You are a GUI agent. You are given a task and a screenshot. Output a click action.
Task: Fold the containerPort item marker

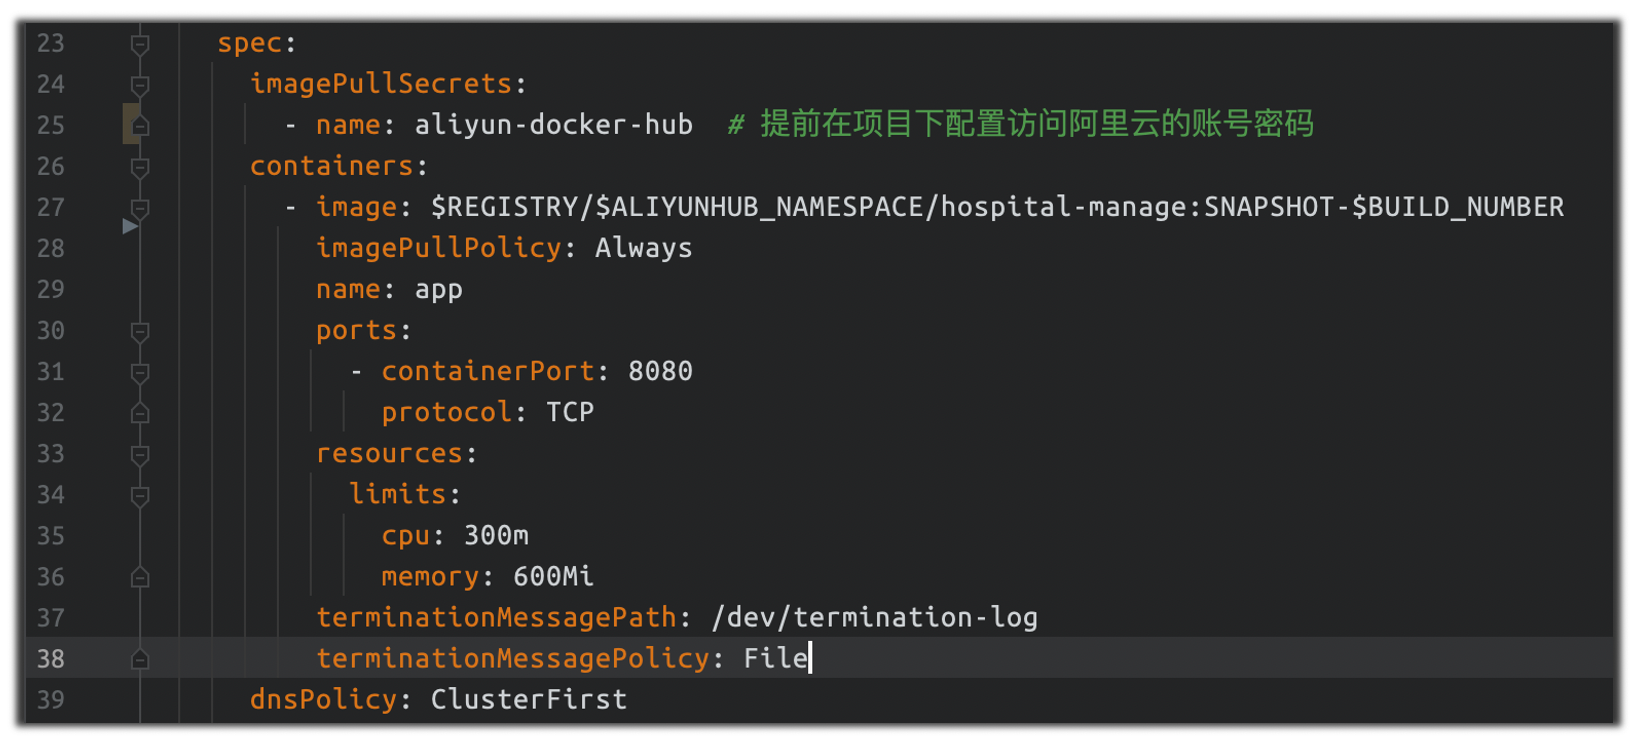140,372
